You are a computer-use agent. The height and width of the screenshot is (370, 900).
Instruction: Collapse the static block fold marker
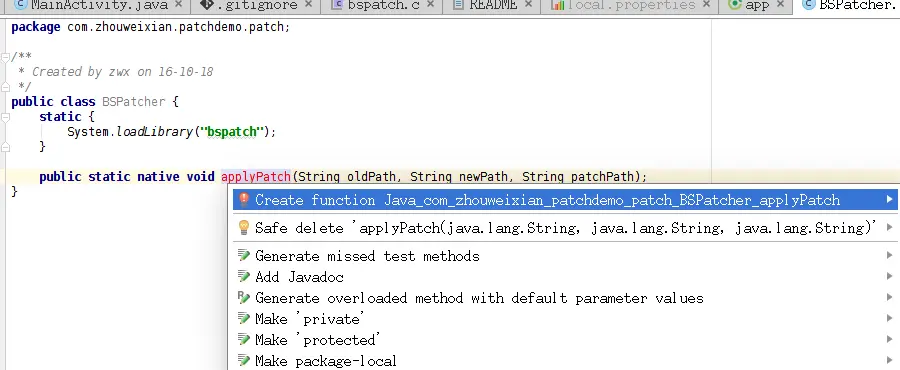pyautogui.click(x=5, y=117)
